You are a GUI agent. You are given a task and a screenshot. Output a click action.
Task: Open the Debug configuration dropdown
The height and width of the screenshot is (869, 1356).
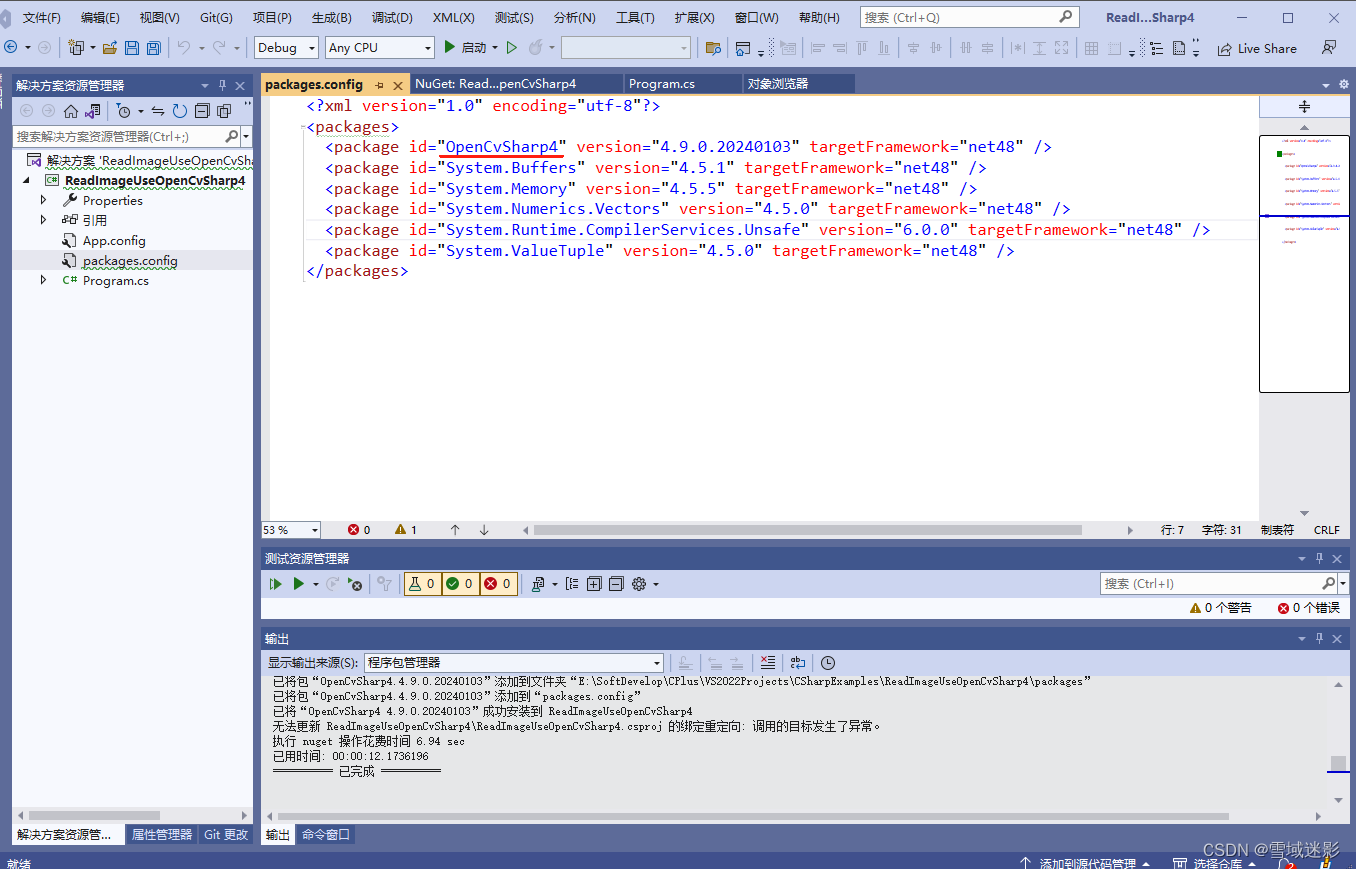pos(286,47)
